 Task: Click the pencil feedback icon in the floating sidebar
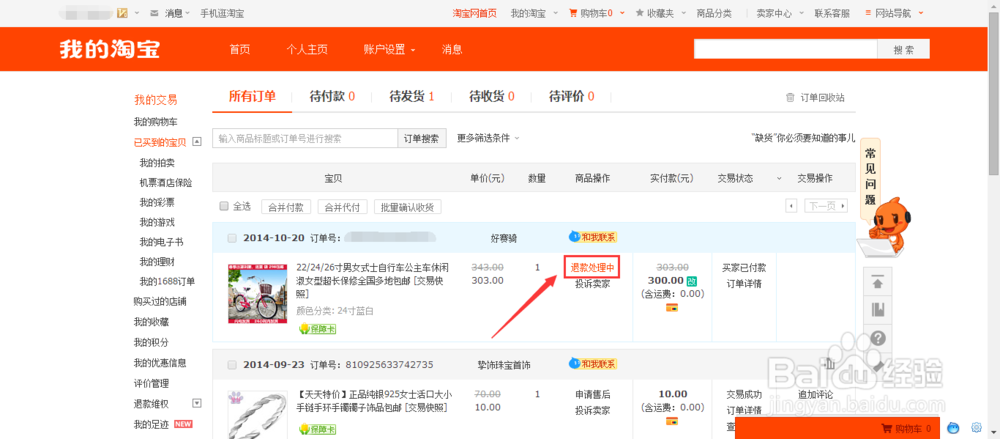click(x=878, y=366)
